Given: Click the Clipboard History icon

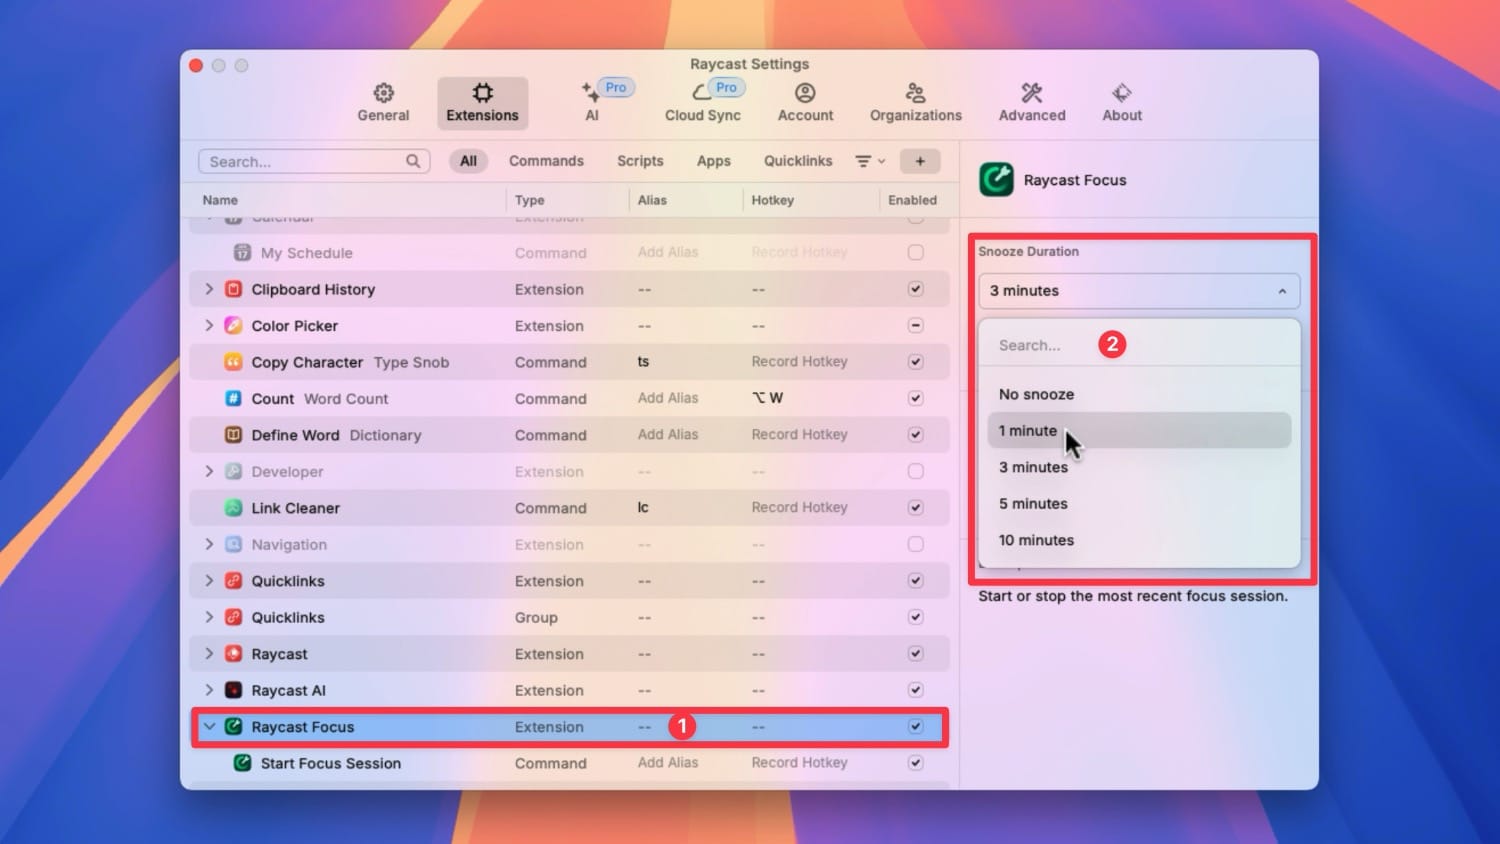Looking at the screenshot, I should tap(233, 289).
